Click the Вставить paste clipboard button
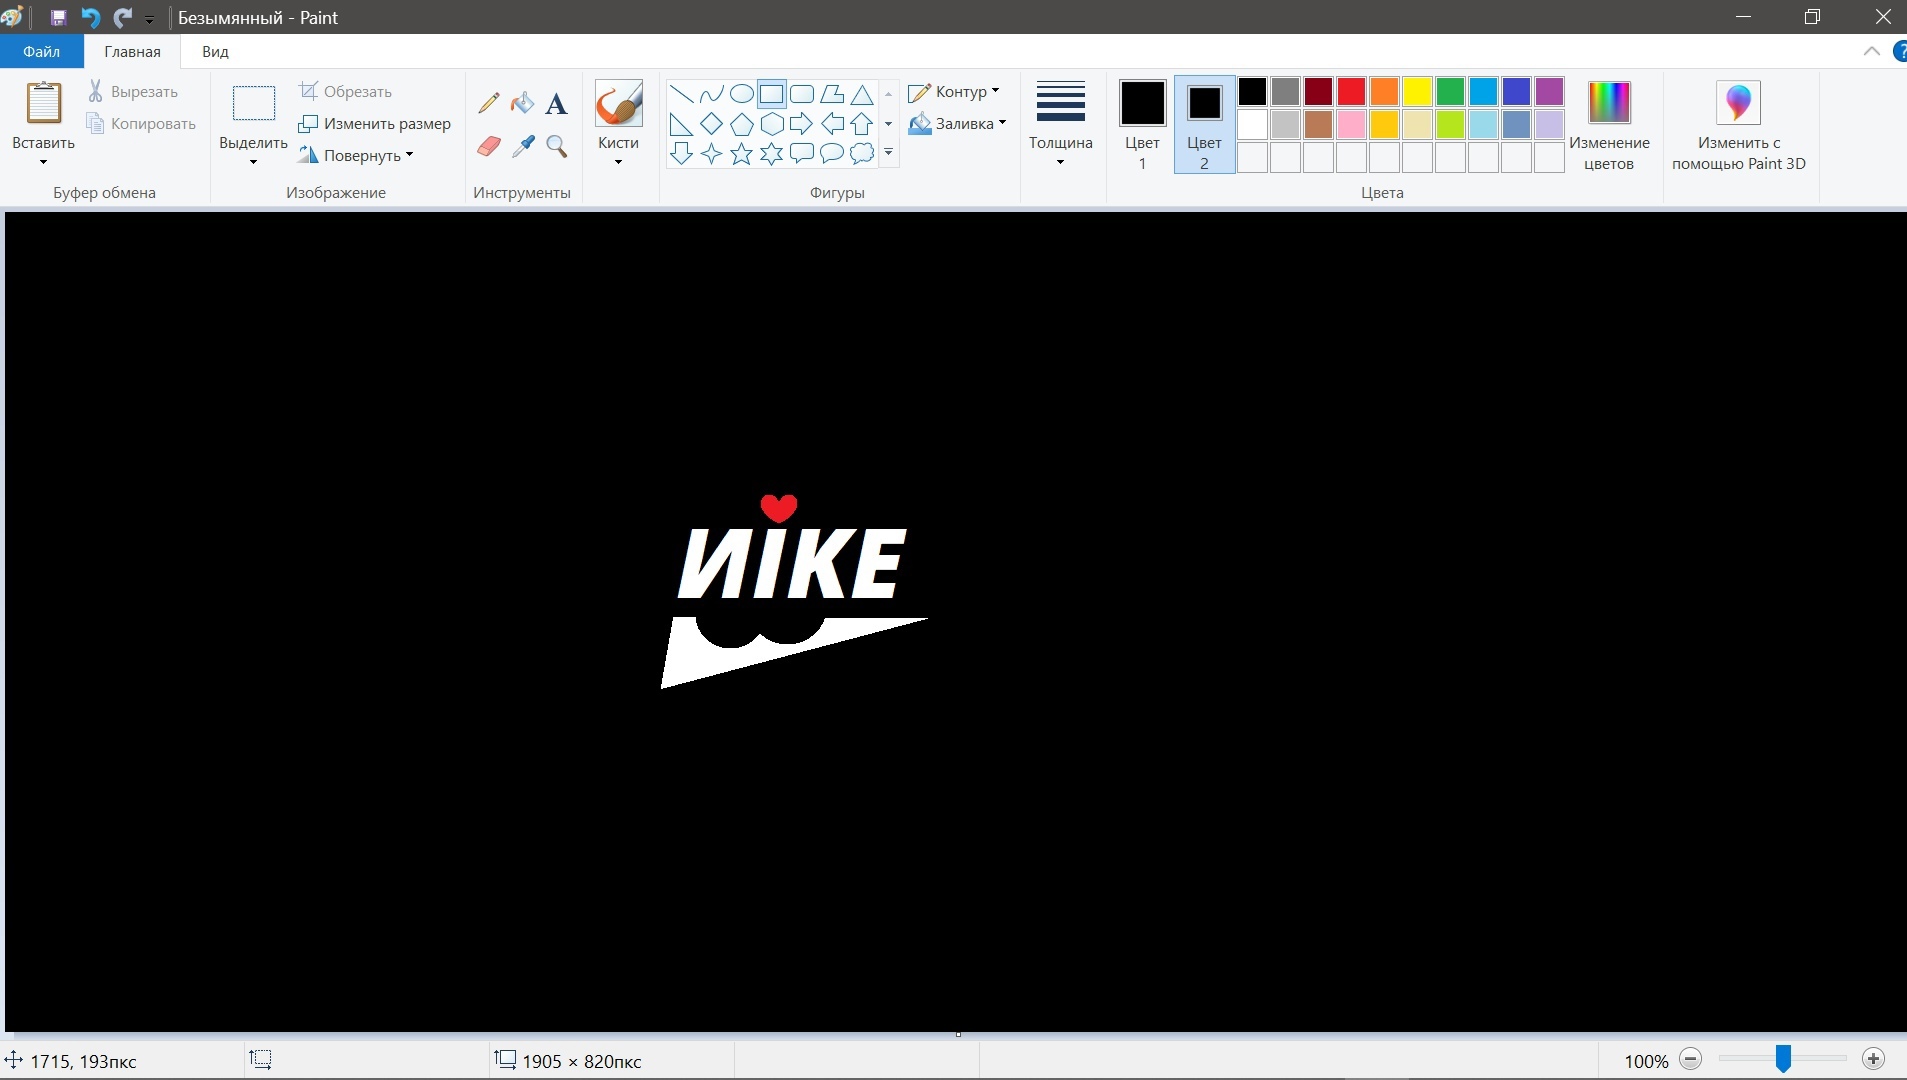The image size is (1907, 1080). pos(43,104)
